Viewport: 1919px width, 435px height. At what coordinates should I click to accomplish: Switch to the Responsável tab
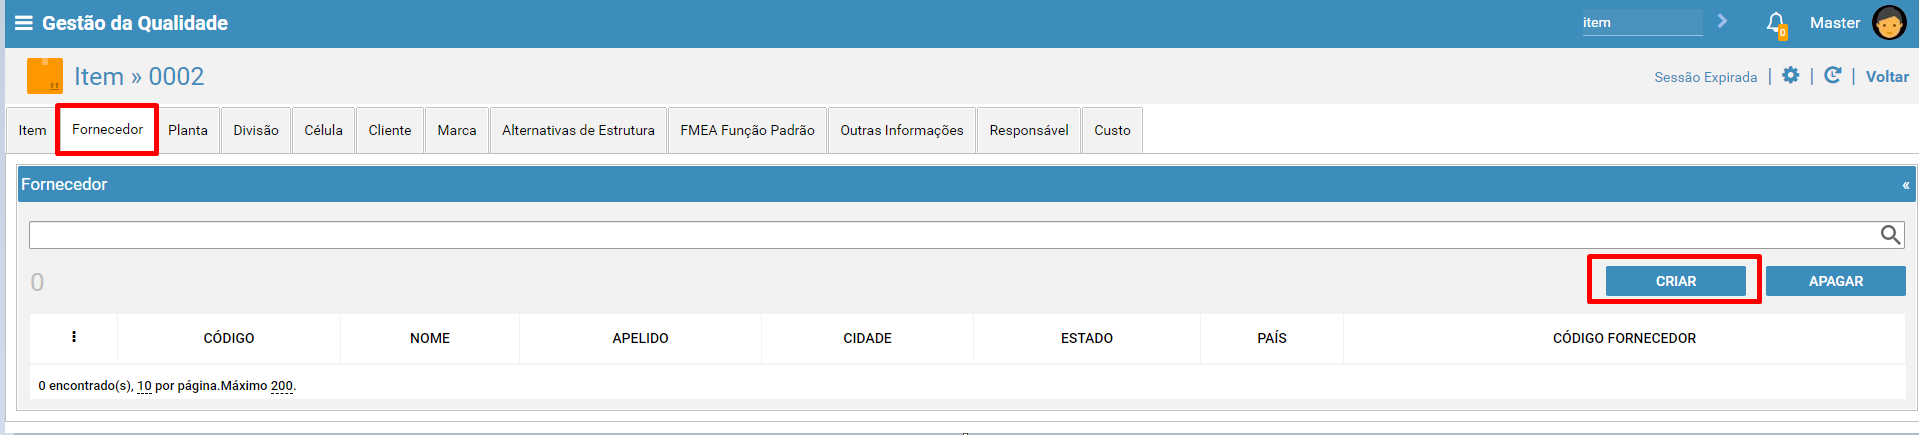click(x=1029, y=130)
